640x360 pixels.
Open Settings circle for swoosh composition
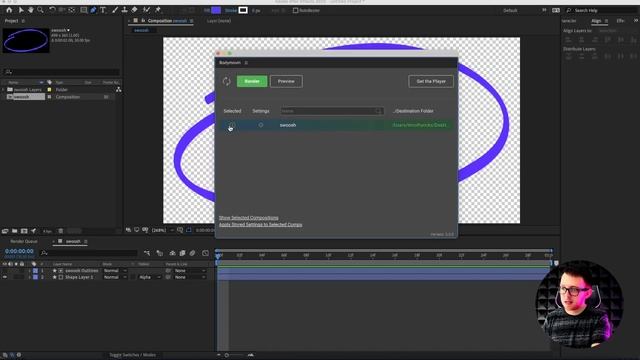pos(261,125)
